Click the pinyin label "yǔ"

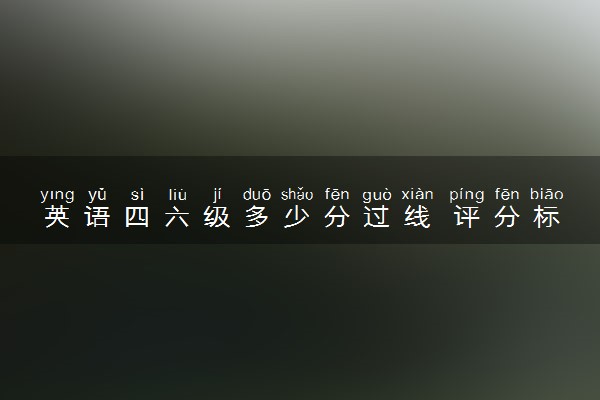click(97, 194)
